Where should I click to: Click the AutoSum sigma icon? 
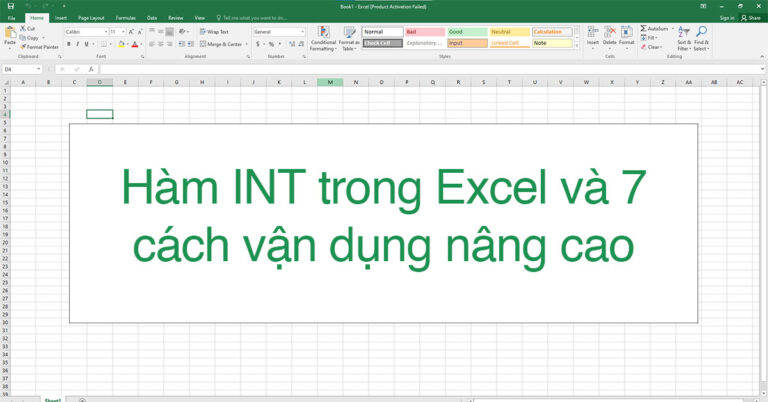(642, 29)
